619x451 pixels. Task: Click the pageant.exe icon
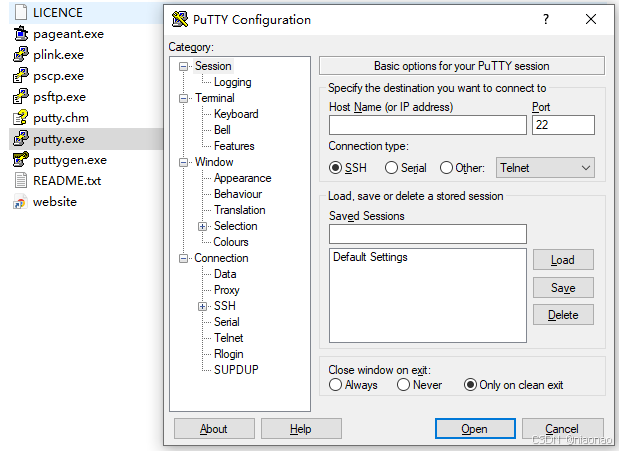coord(21,34)
